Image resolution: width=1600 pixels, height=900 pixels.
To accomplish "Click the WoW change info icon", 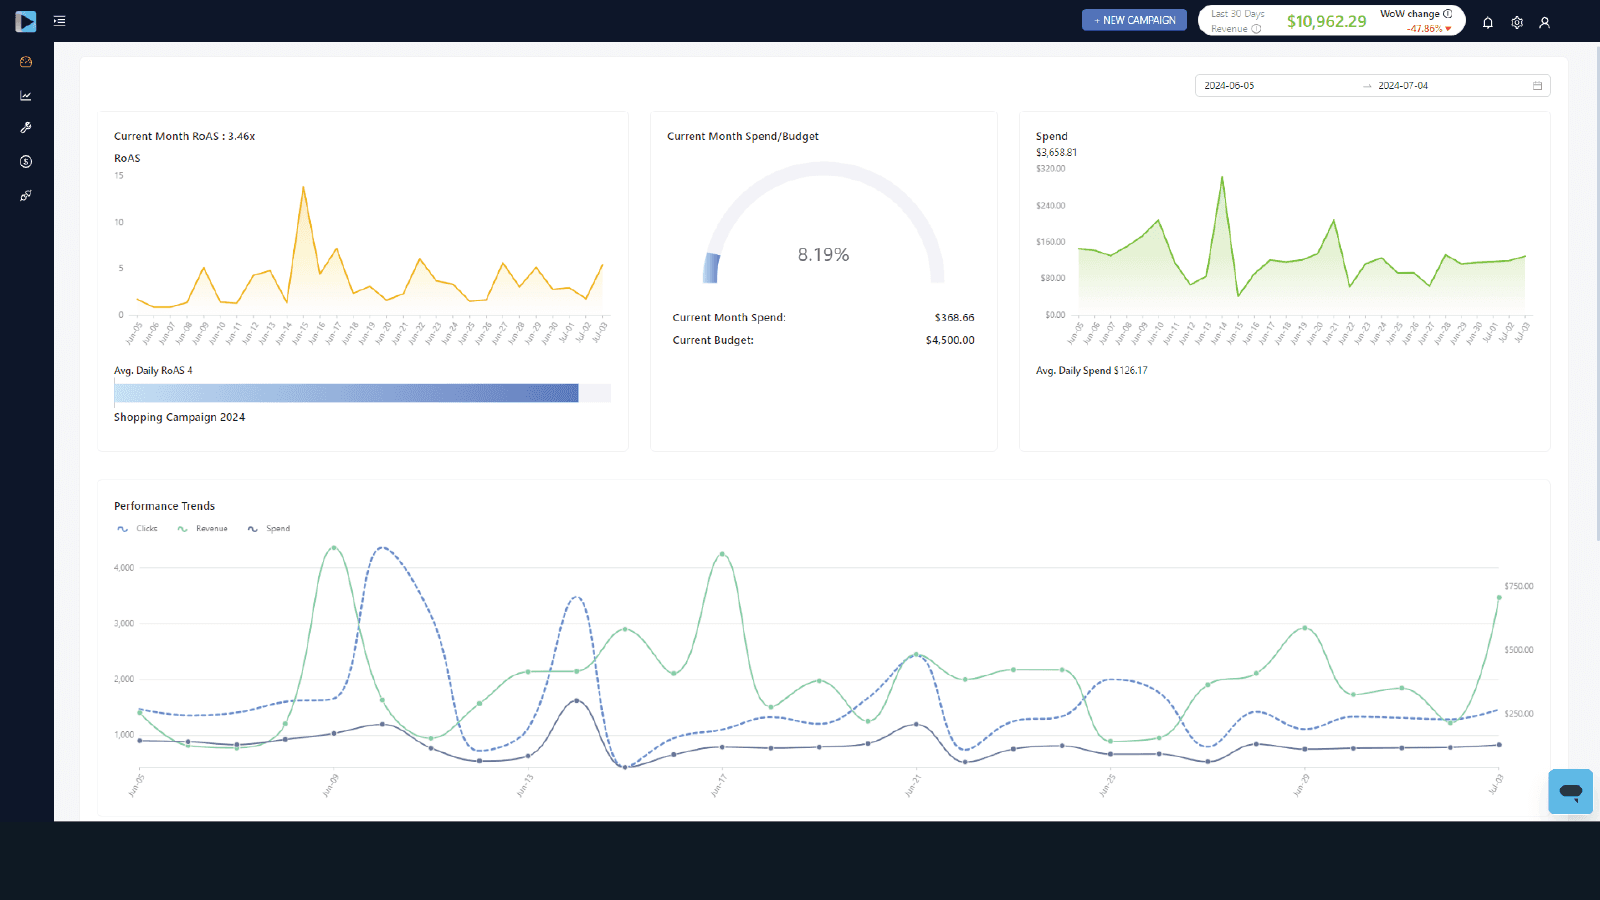I will click(x=1448, y=14).
